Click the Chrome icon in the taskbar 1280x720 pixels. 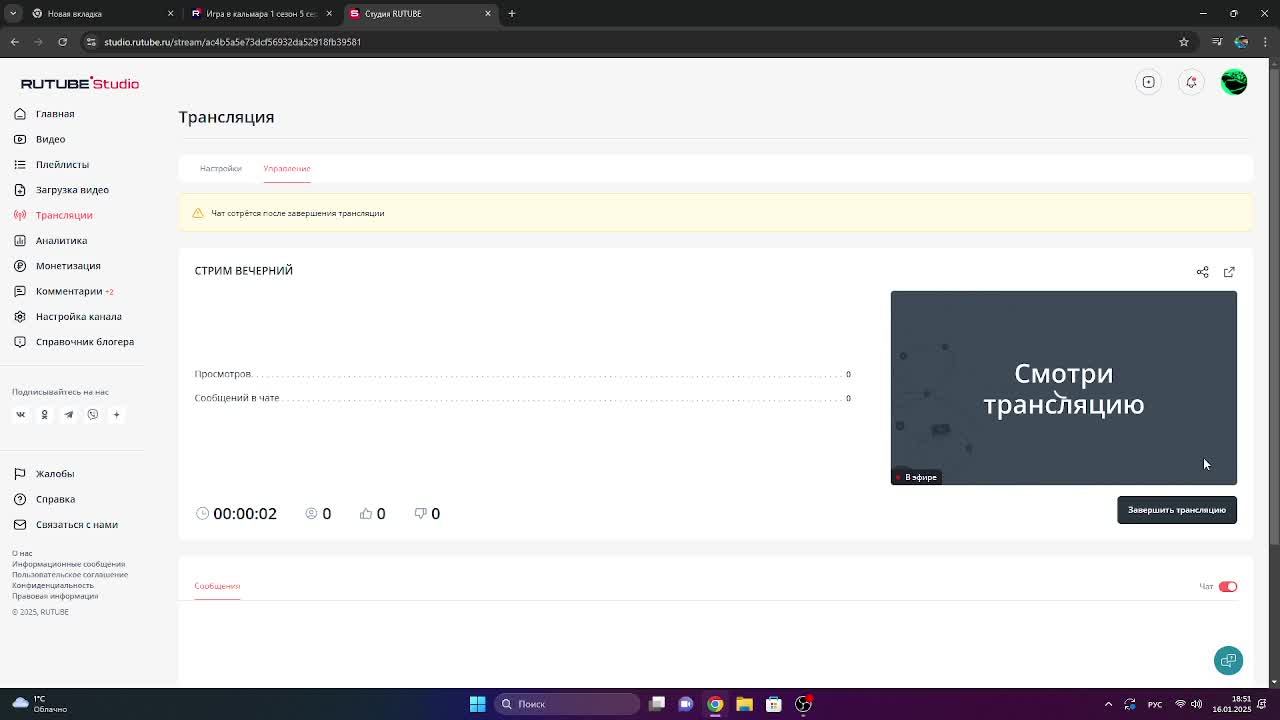715,704
